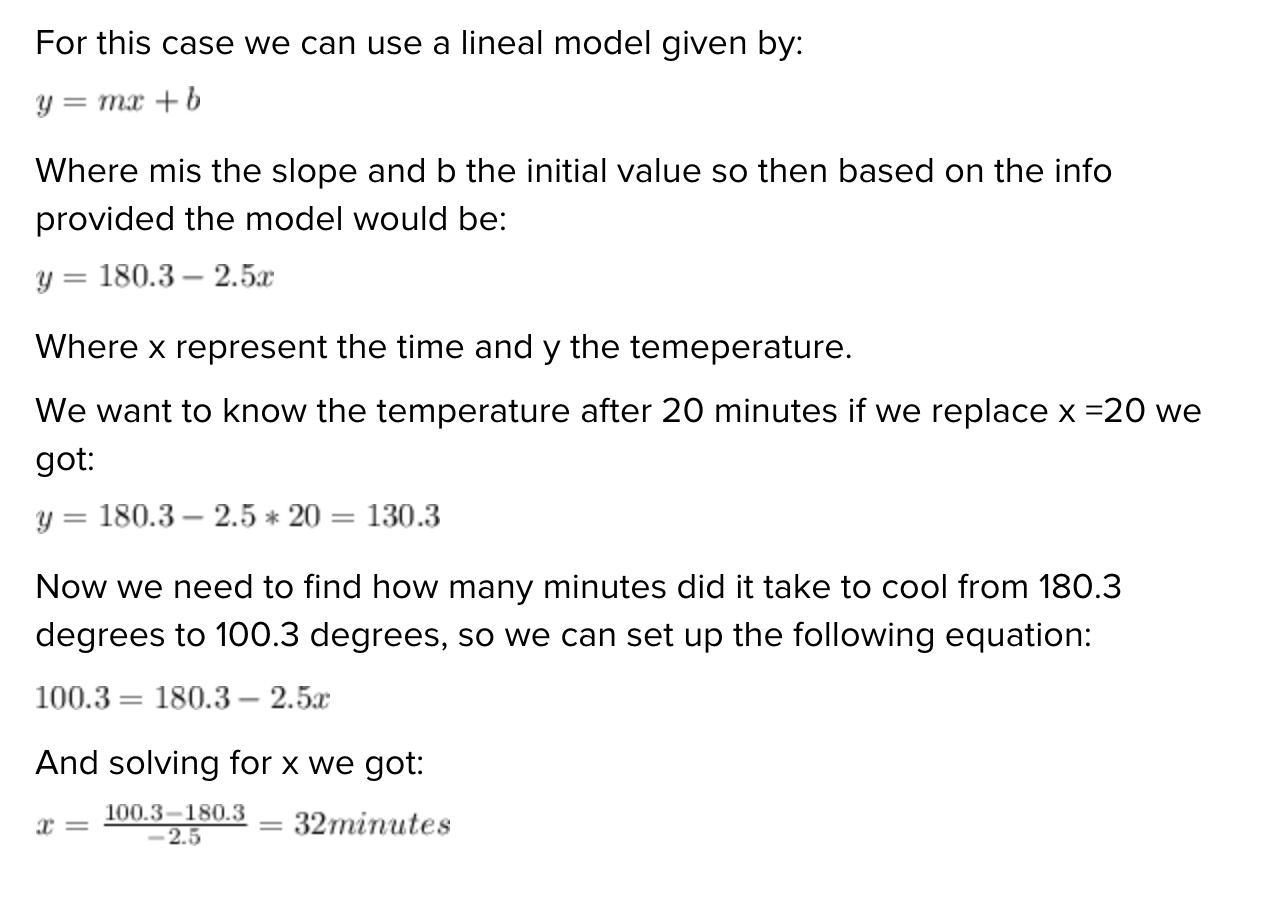The height and width of the screenshot is (908, 1278).
Task: Click the answer 32minutes
Action: pos(372,825)
